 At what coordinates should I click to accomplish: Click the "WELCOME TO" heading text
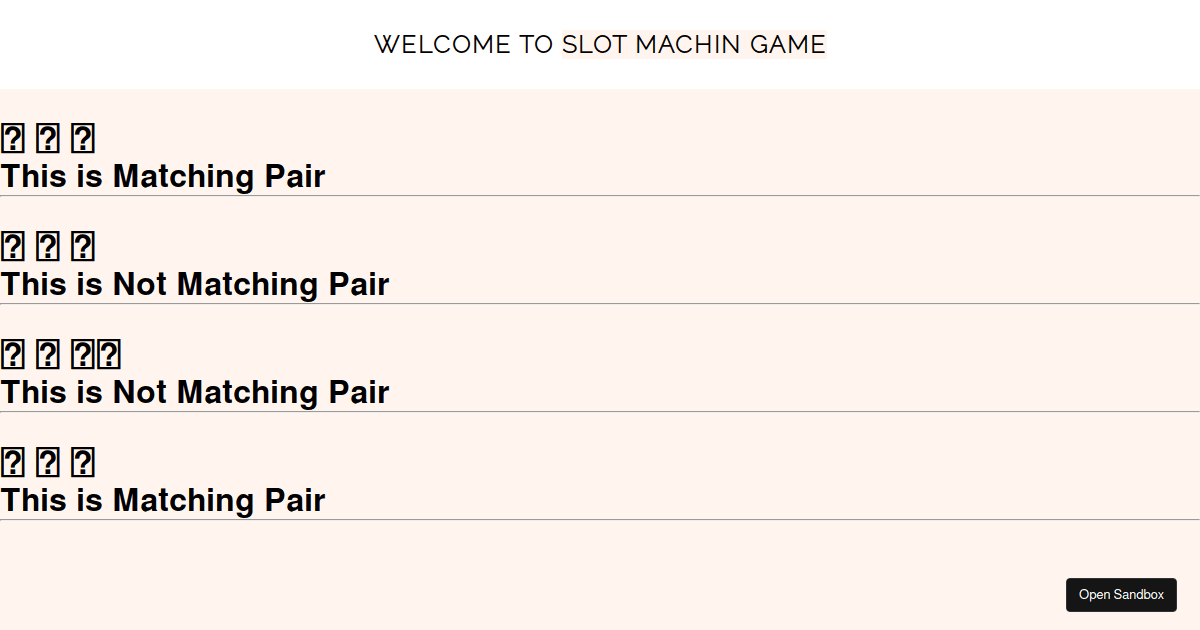[x=463, y=45]
